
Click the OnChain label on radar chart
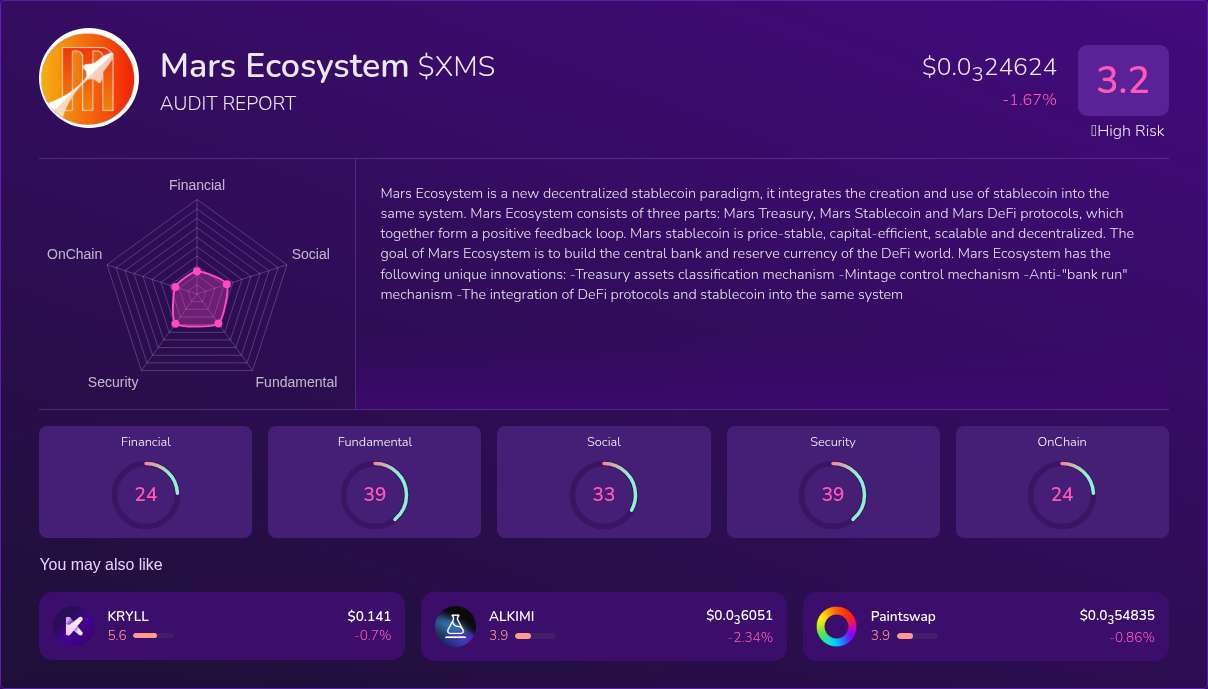tap(75, 254)
